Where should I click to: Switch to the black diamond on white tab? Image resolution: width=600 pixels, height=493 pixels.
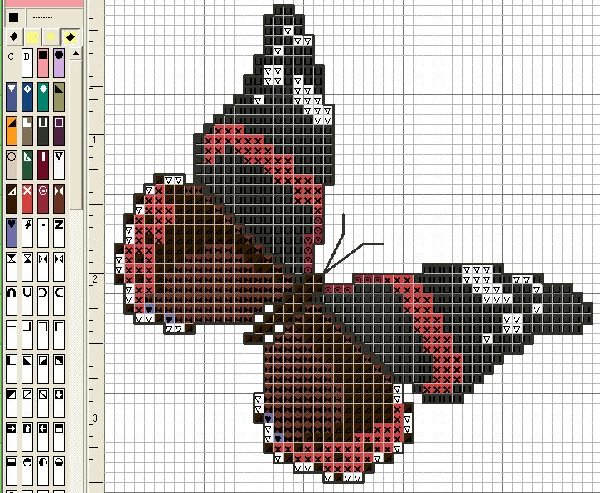[12, 37]
